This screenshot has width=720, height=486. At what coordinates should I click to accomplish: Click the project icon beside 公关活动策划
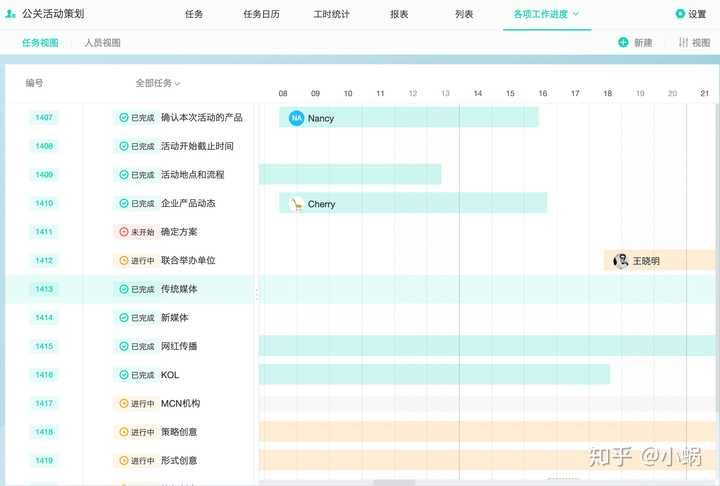pos(10,14)
